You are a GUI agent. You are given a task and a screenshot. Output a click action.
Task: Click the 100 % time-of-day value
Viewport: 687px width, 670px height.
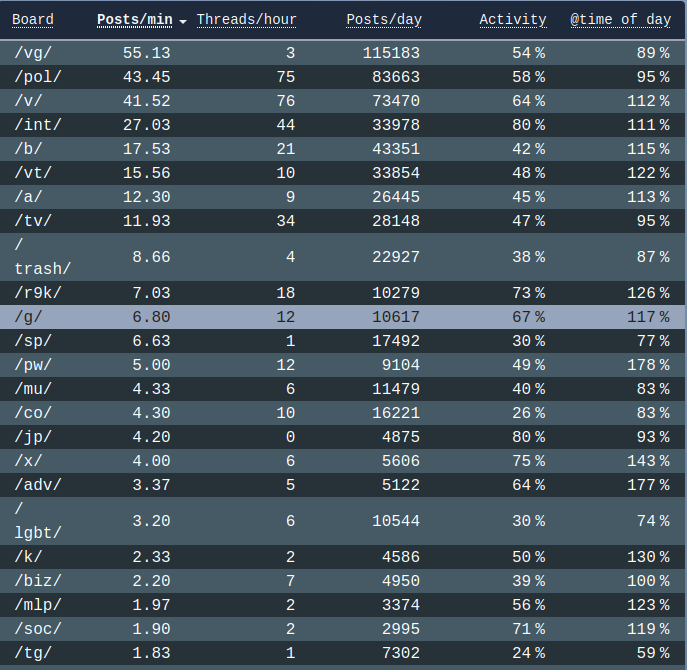(648, 581)
